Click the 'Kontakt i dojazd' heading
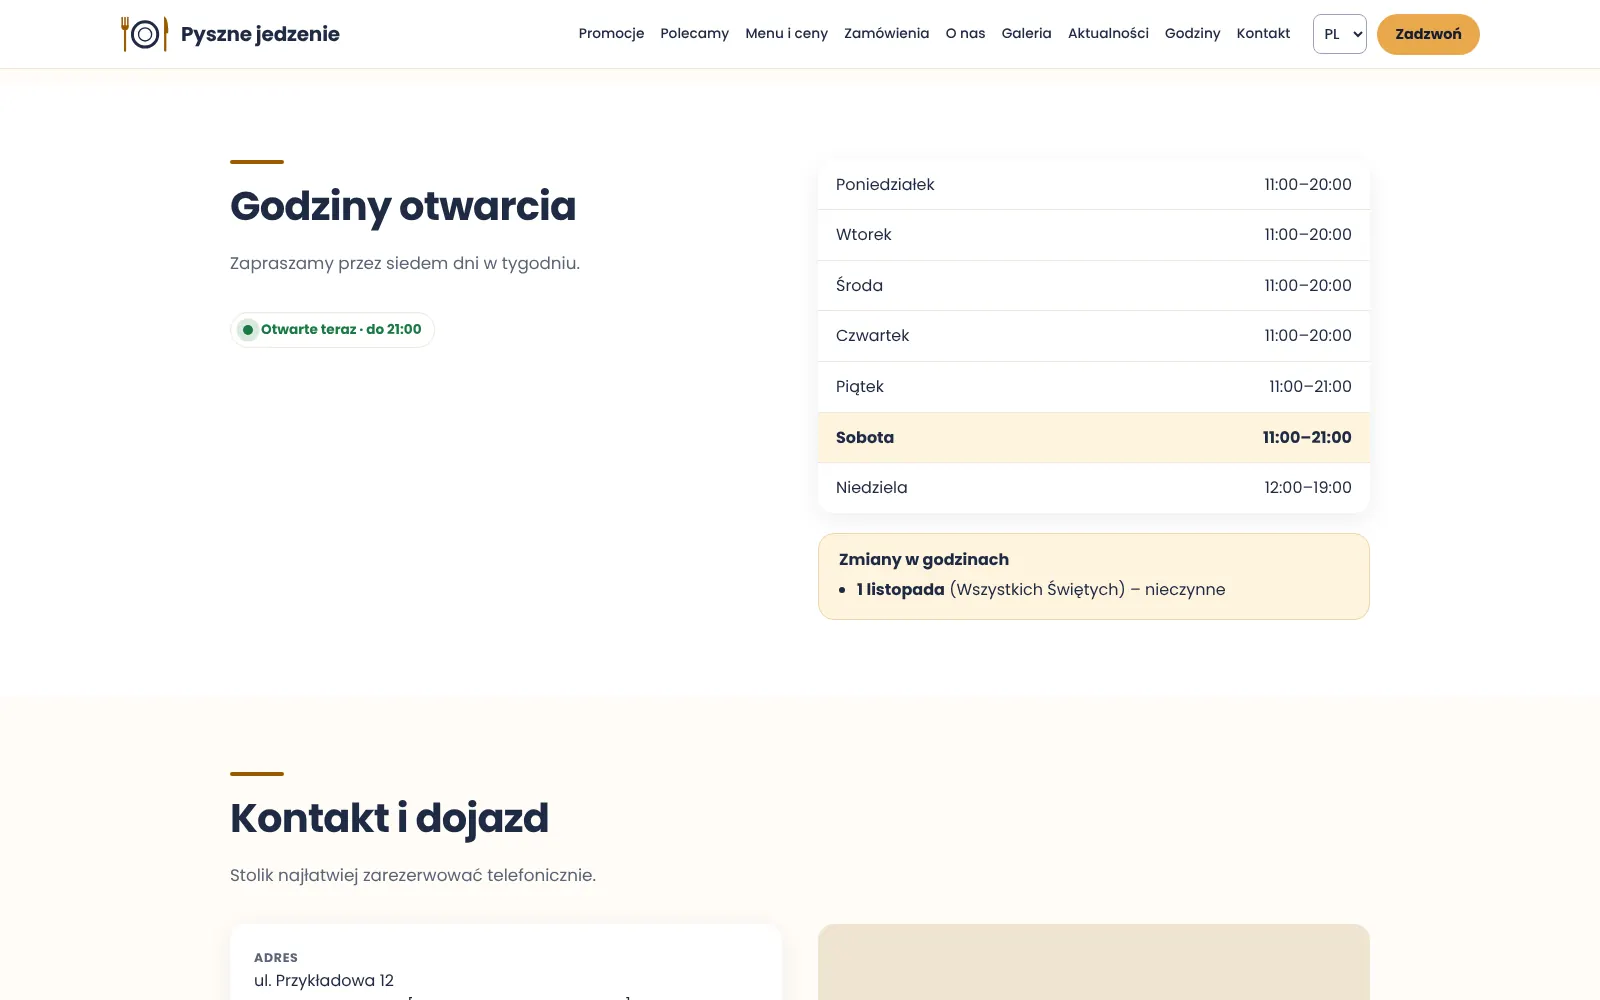 coord(389,819)
